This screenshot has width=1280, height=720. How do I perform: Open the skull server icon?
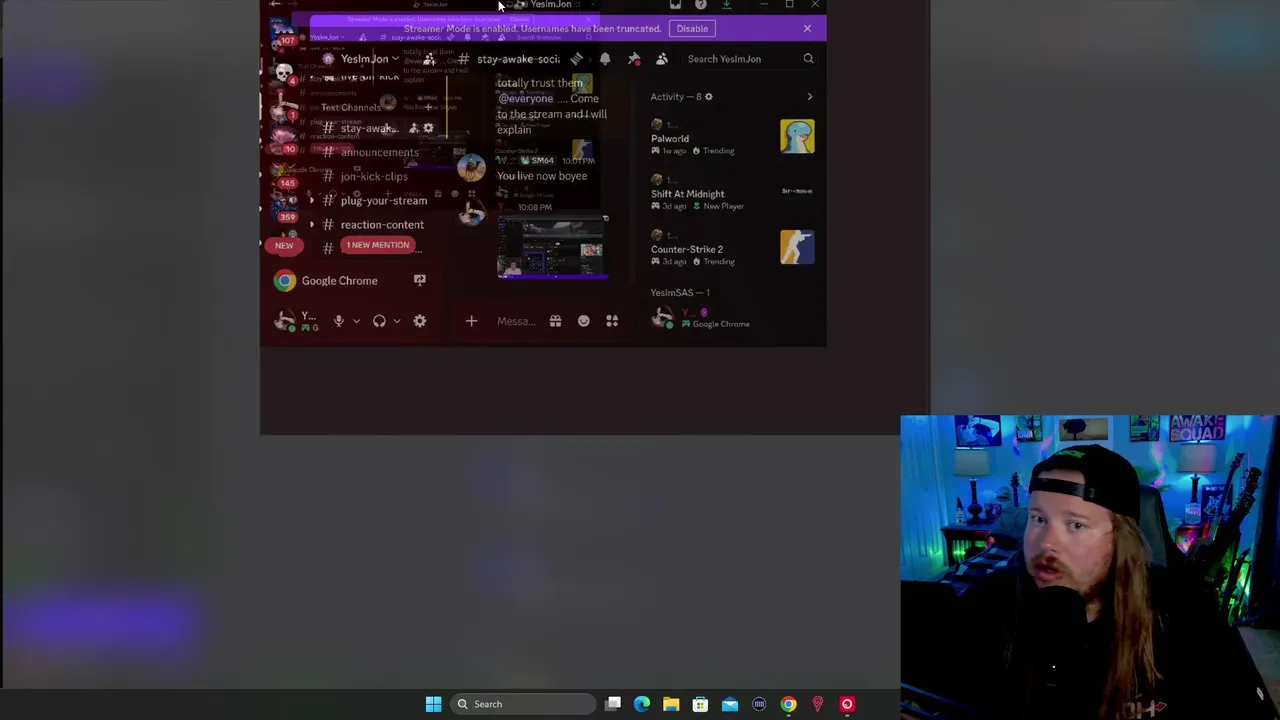click(x=284, y=73)
